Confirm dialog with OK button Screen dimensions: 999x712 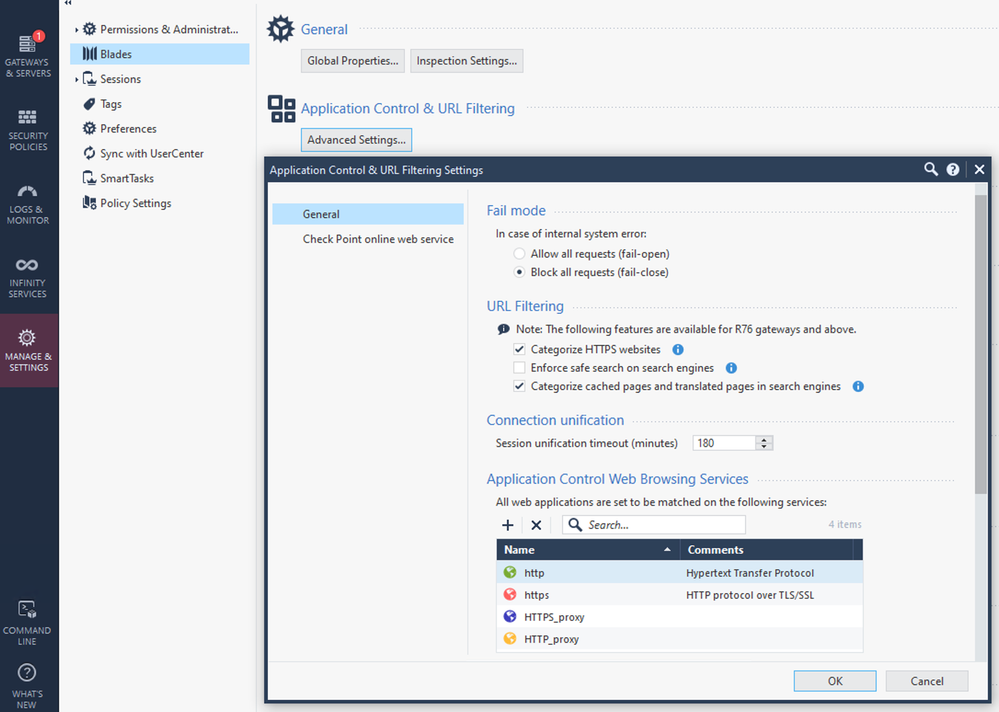835,681
